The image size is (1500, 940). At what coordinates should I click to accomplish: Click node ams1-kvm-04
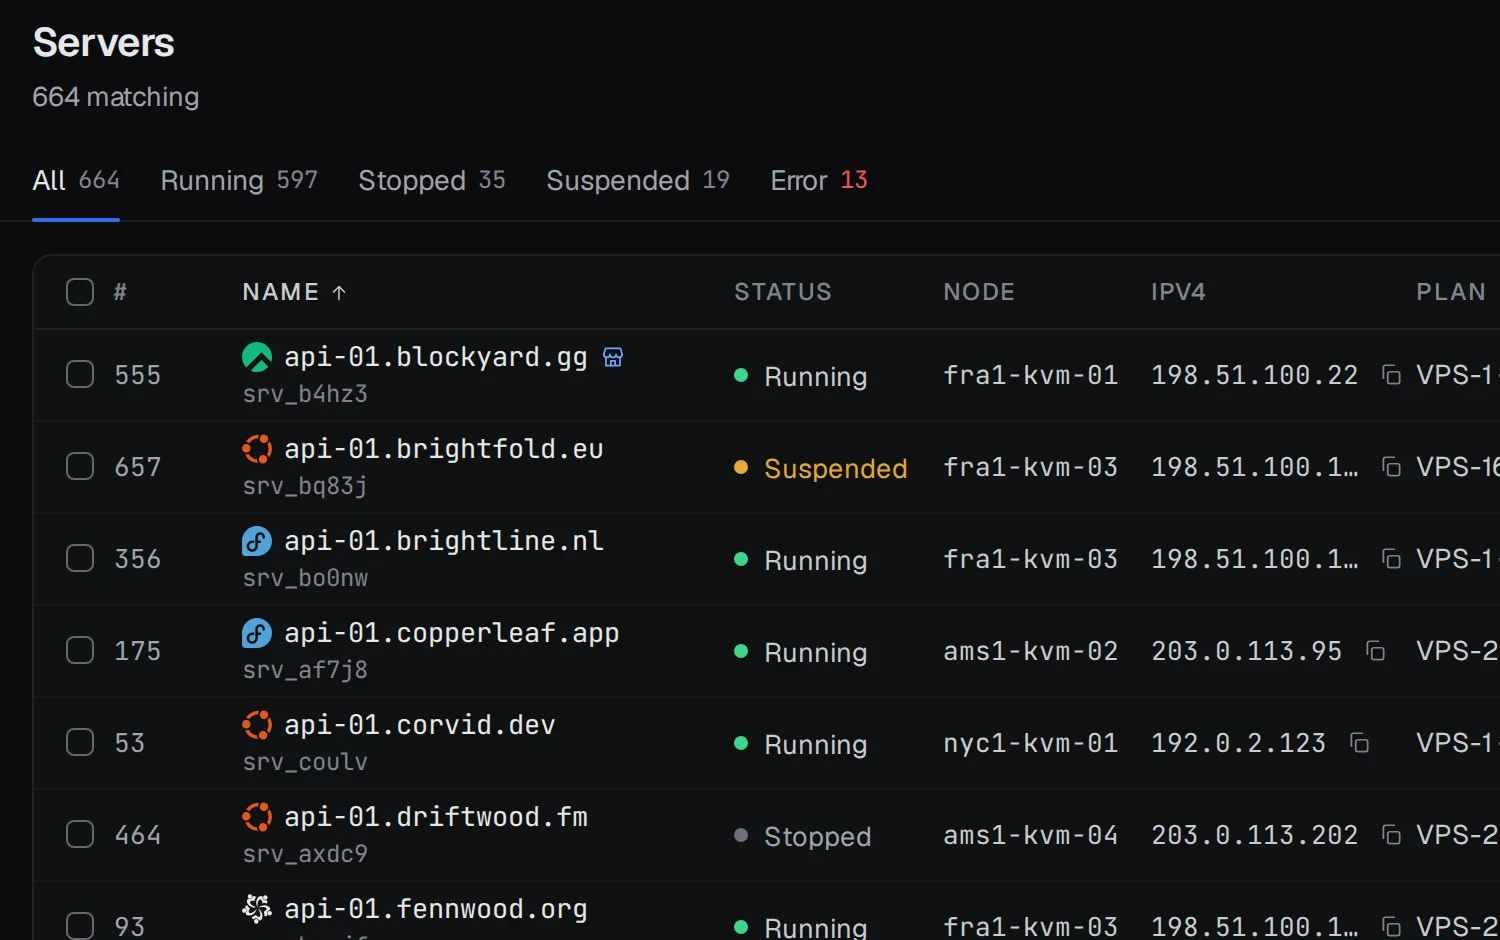coord(1030,835)
